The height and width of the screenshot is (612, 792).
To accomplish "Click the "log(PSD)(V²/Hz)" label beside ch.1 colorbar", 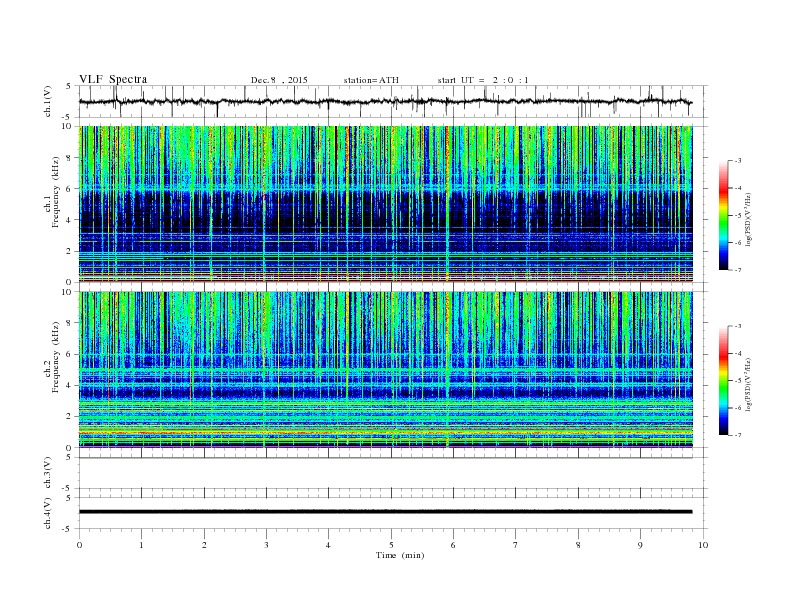I will point(749,219).
